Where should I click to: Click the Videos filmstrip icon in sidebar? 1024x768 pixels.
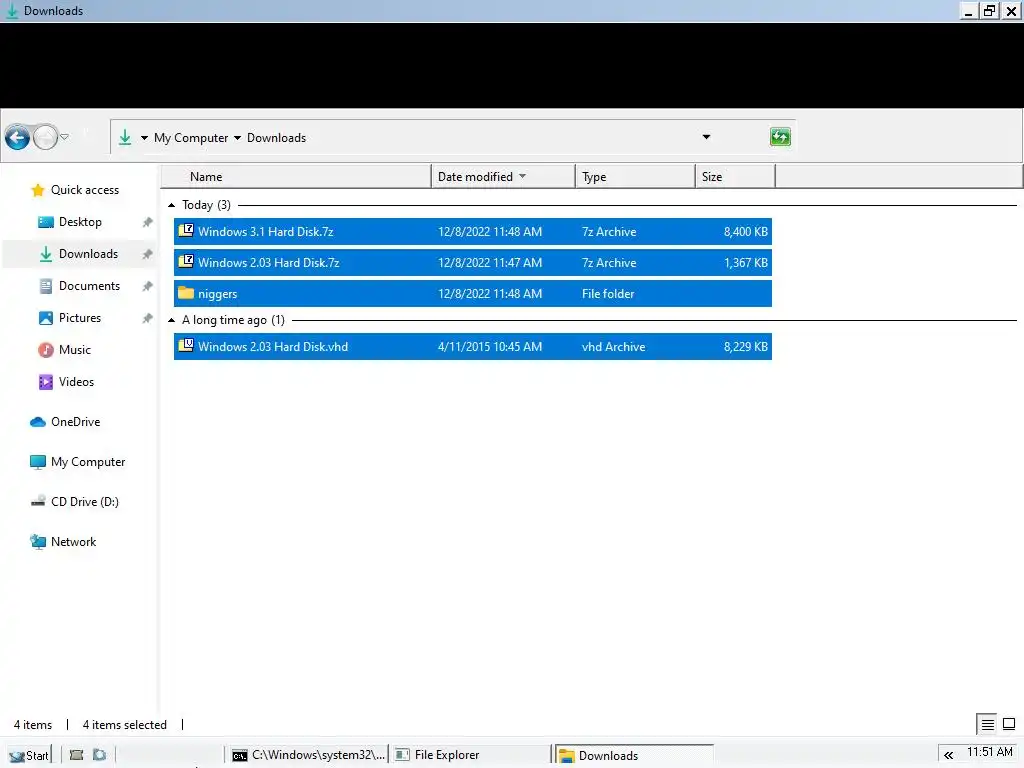point(46,382)
